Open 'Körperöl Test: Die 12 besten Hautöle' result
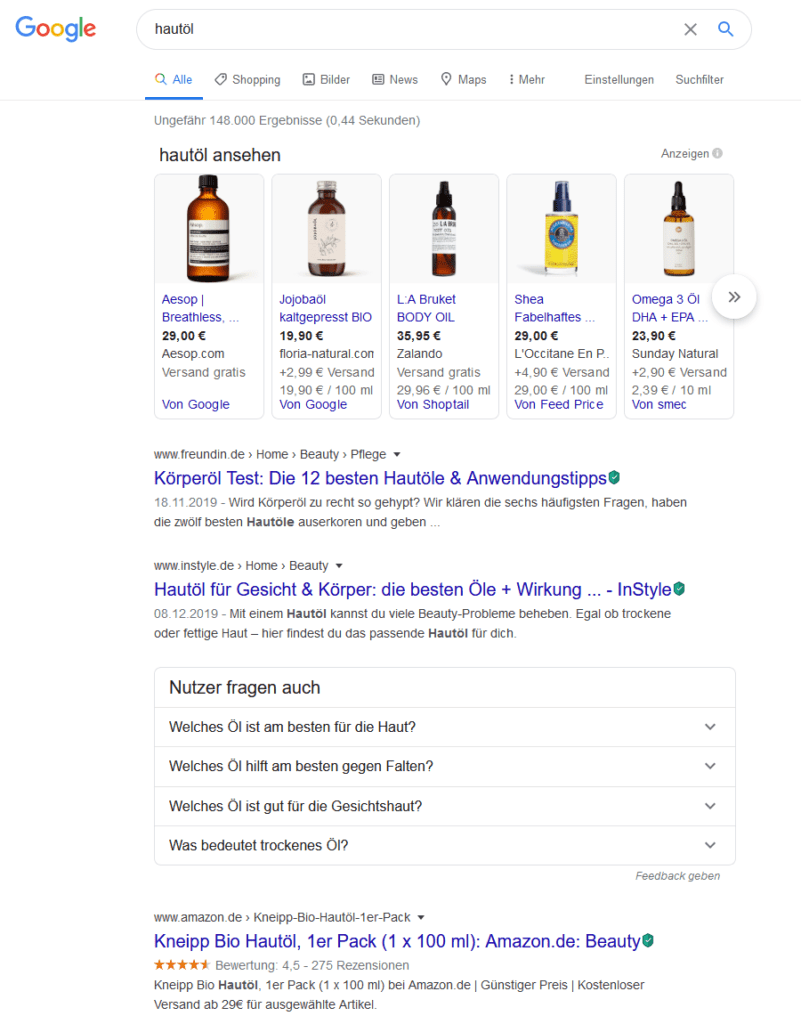The width and height of the screenshot is (801, 1024). pos(380,478)
